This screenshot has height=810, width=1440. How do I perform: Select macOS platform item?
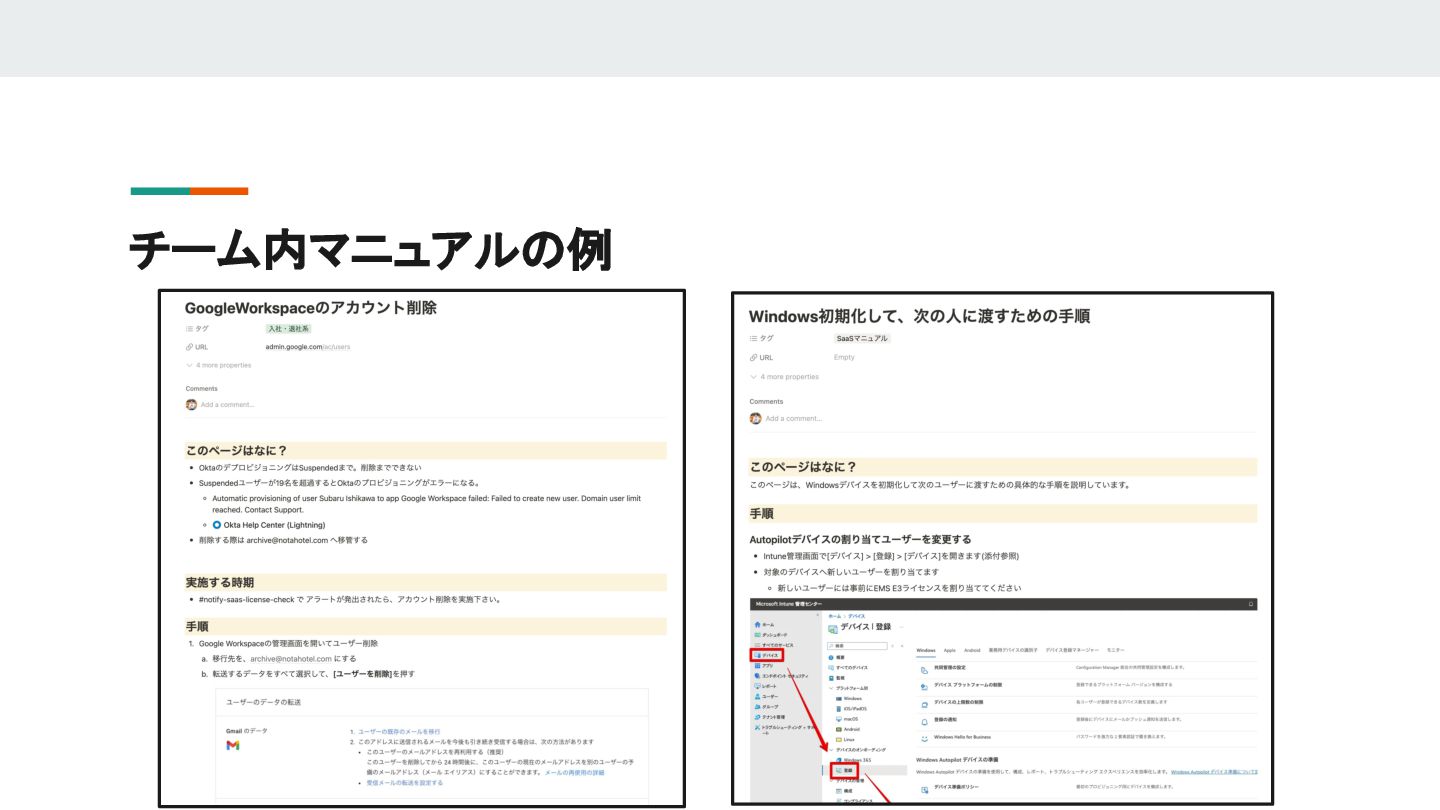pyautogui.click(x=847, y=719)
